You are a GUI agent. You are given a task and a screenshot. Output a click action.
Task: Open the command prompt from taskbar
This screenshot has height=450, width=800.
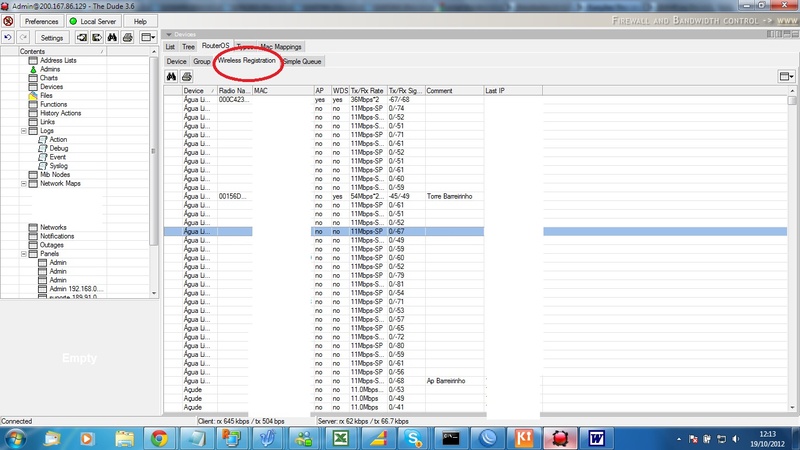tap(451, 438)
